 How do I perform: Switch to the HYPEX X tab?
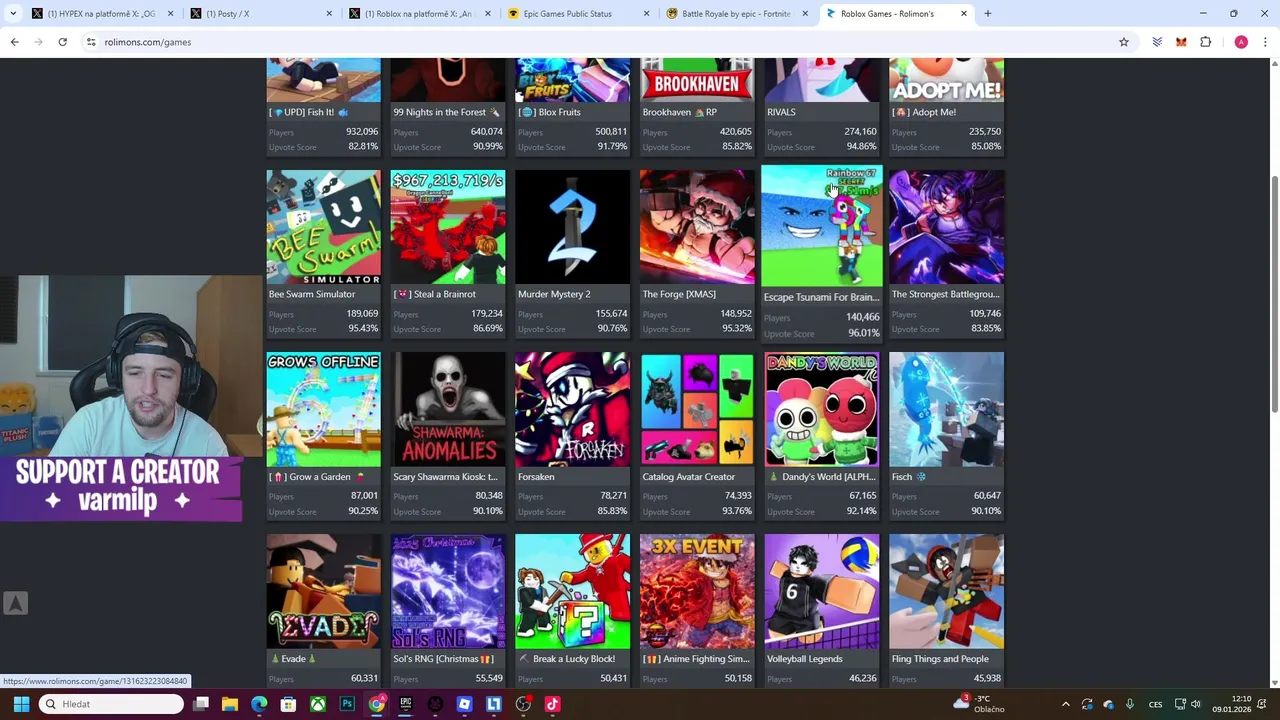tap(103, 14)
